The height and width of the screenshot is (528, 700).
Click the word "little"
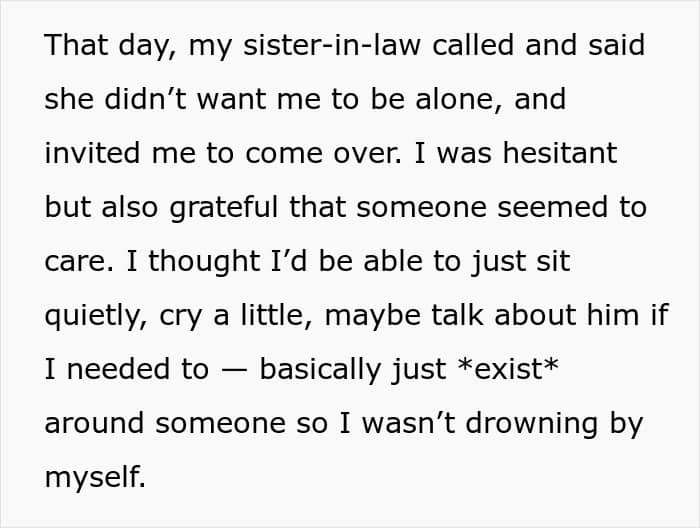pyautogui.click(x=272, y=315)
